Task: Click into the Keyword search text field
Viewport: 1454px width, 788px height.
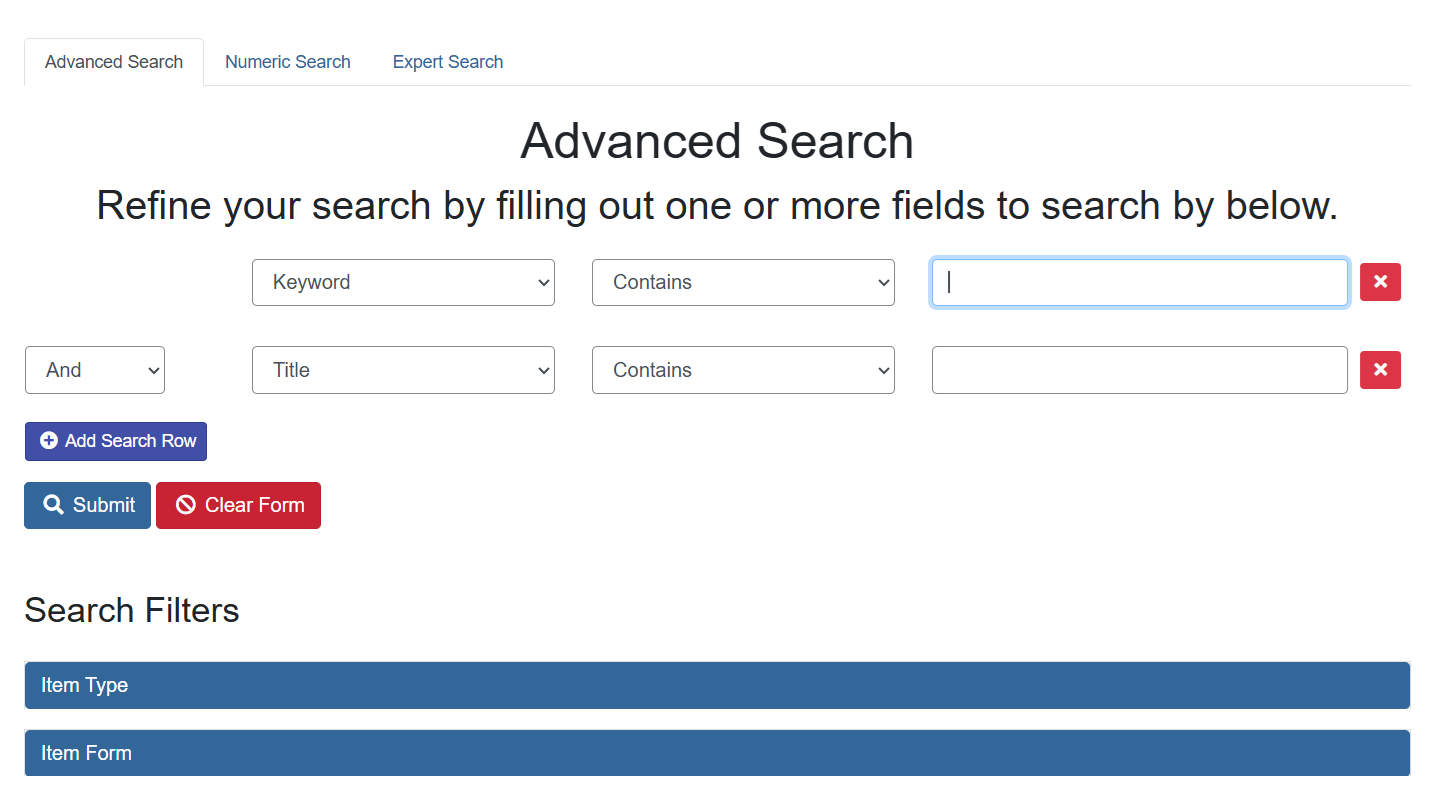Action: (1139, 282)
